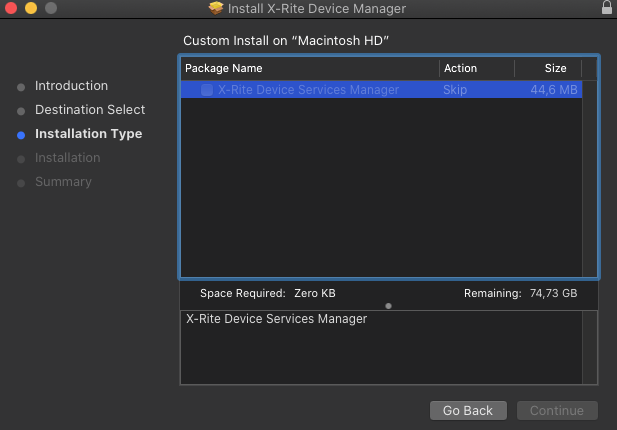Image resolution: width=617 pixels, height=430 pixels.
Task: Click the Introduction step in the sidebar
Action: [x=71, y=86]
